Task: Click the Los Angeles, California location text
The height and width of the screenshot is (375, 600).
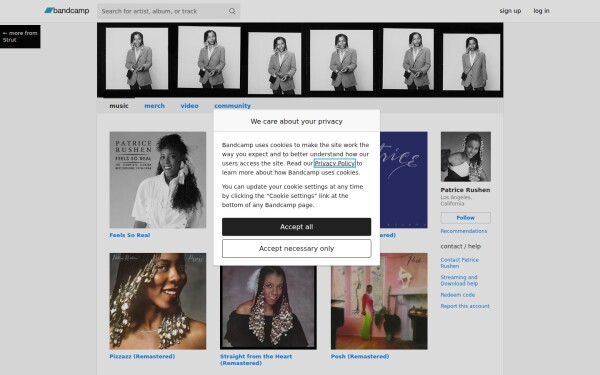Action: [x=456, y=201]
